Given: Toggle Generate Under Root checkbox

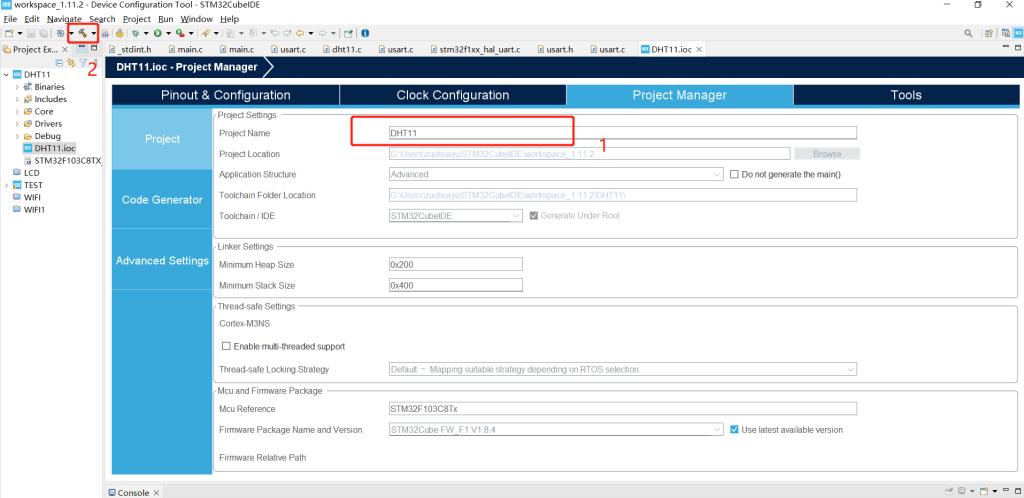Looking at the screenshot, I should click(534, 215).
